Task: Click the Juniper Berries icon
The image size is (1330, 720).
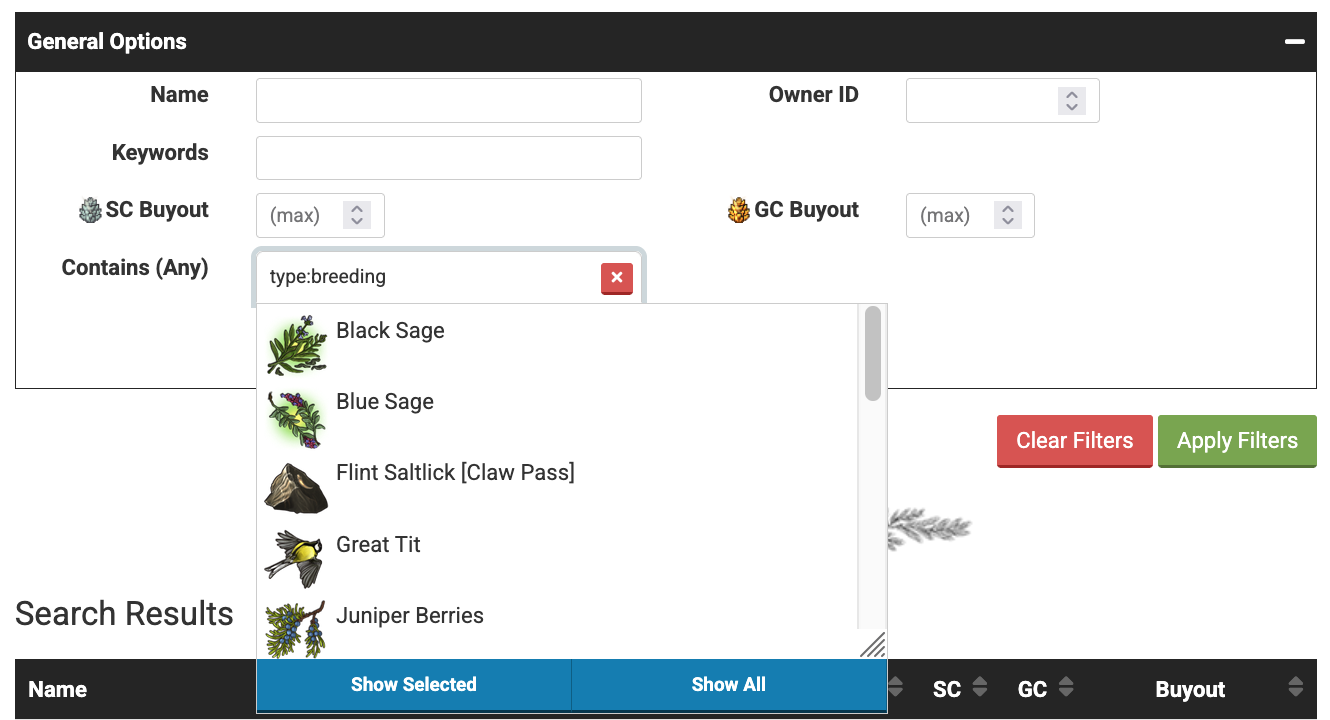Action: (297, 628)
